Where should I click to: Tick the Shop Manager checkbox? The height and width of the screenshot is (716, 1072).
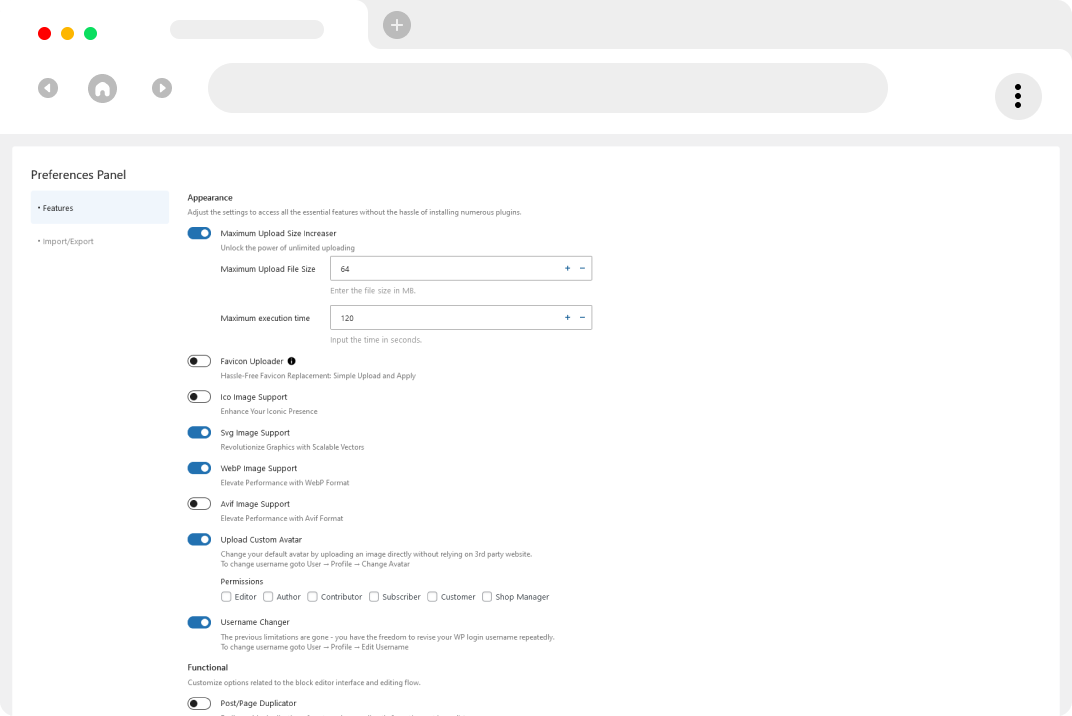(487, 597)
